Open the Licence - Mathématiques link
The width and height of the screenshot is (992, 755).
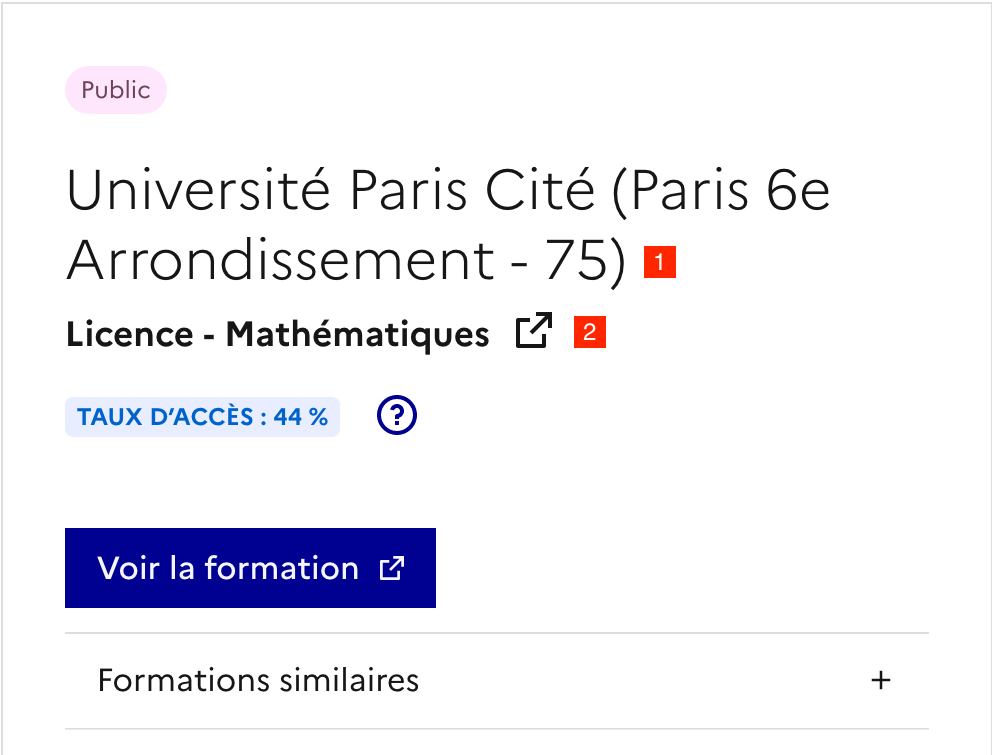[x=278, y=334]
